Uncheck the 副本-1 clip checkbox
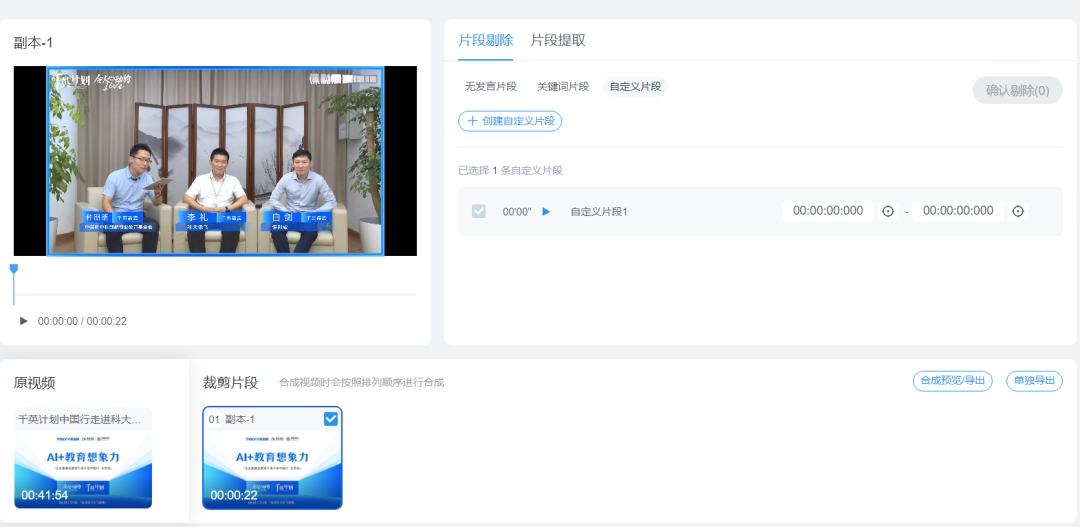Image resolution: width=1080 pixels, height=527 pixels. pos(331,419)
